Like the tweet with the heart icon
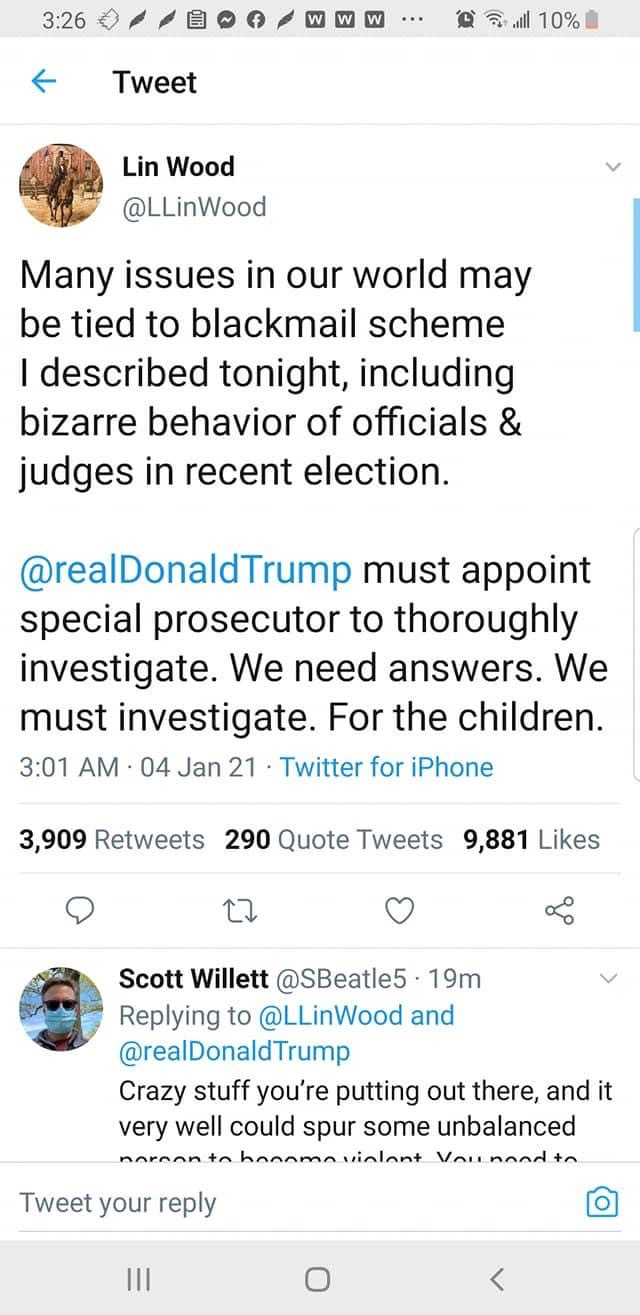The height and width of the screenshot is (1315, 640). coord(400,910)
